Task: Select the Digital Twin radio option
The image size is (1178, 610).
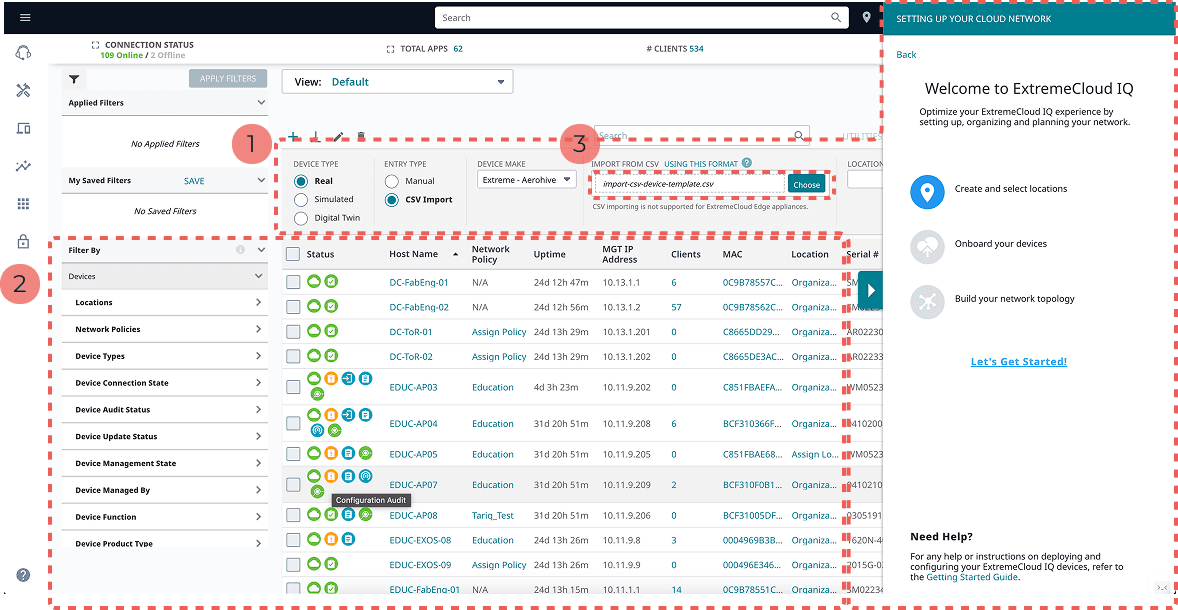Action: coord(301,218)
